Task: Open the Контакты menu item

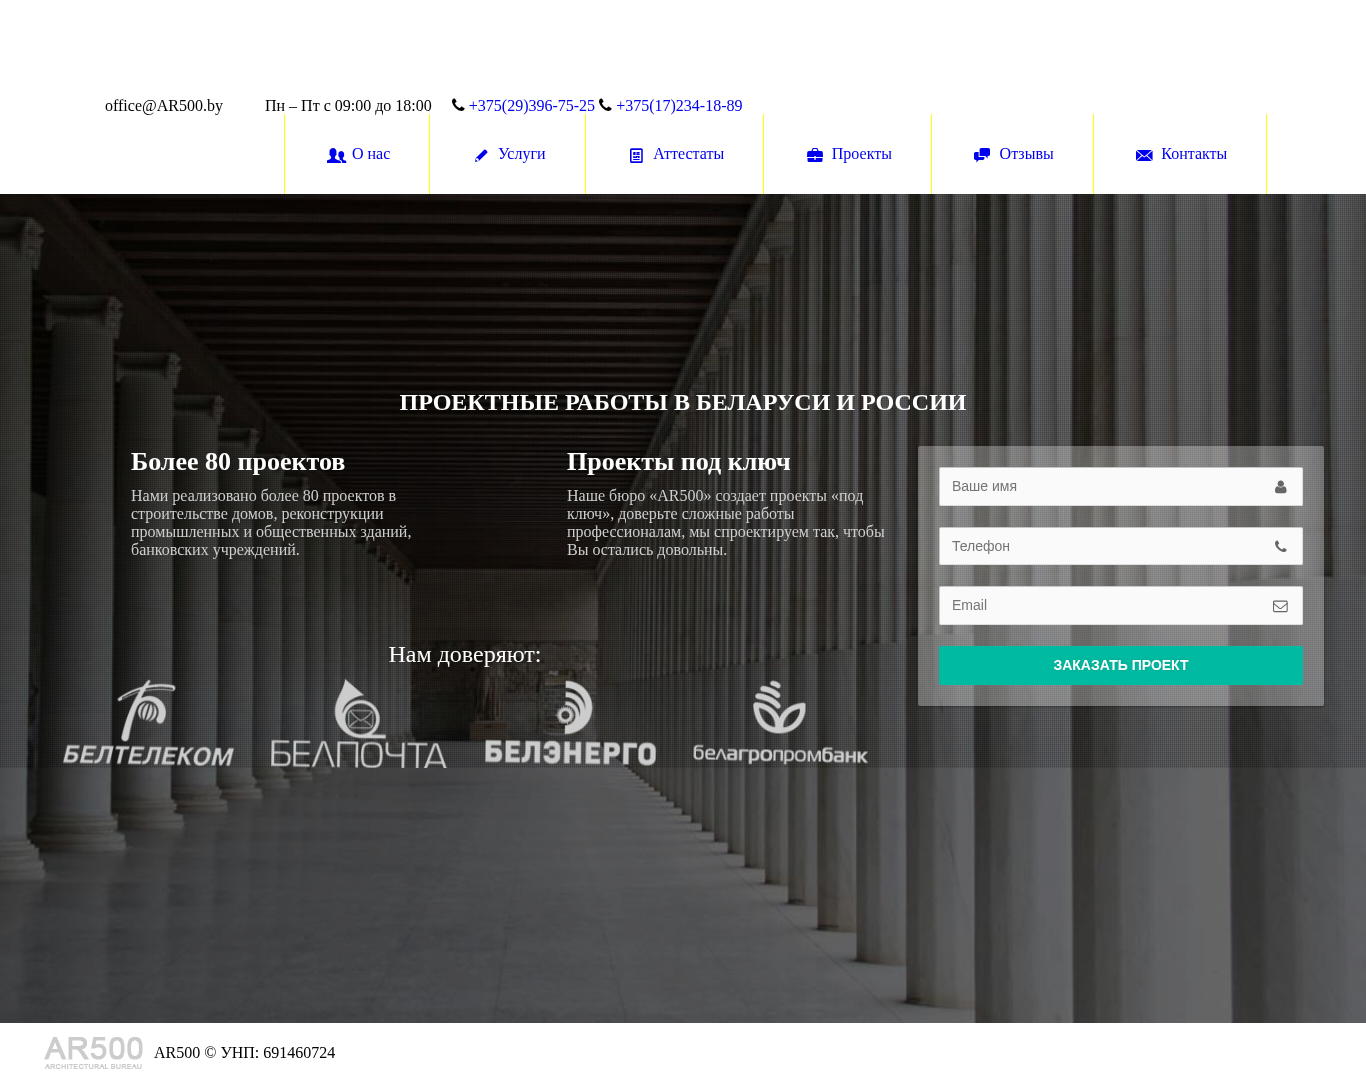Action: [1180, 154]
